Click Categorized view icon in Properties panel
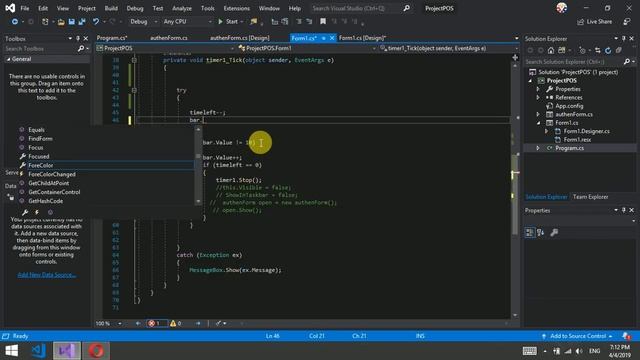This screenshot has width=640, height=360. (529, 233)
